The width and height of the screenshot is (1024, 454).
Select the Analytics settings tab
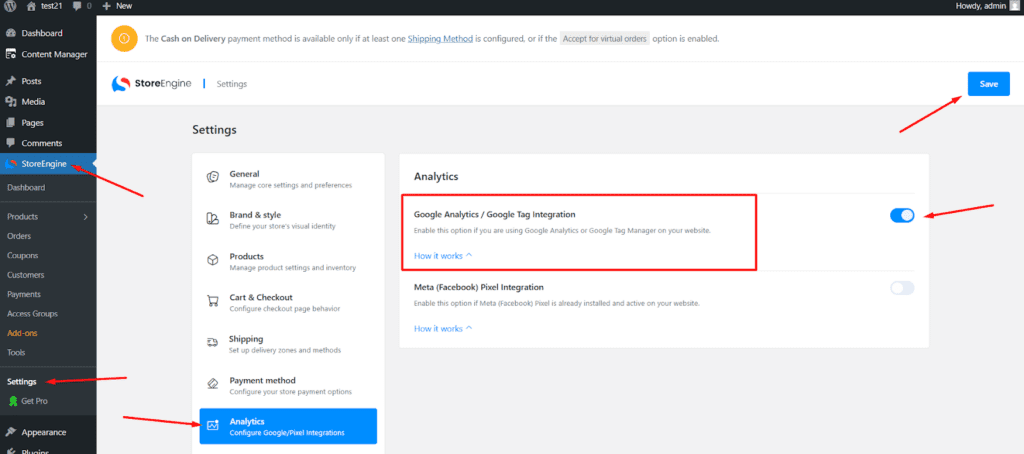pos(288,426)
